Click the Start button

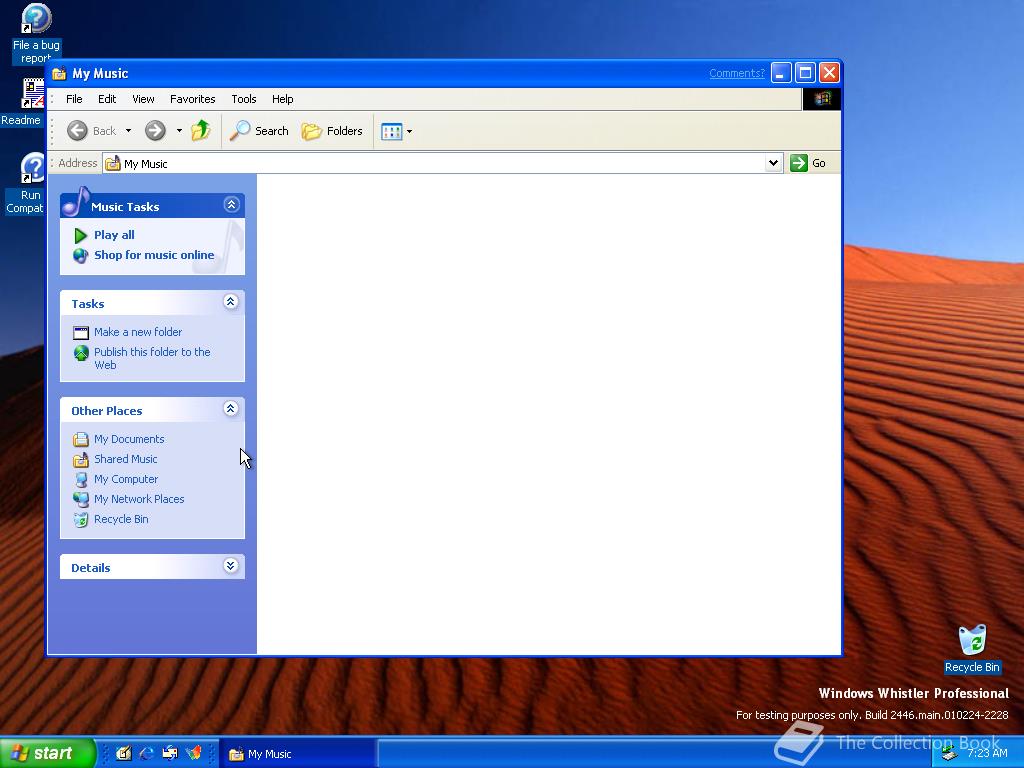pyautogui.click(x=48, y=753)
